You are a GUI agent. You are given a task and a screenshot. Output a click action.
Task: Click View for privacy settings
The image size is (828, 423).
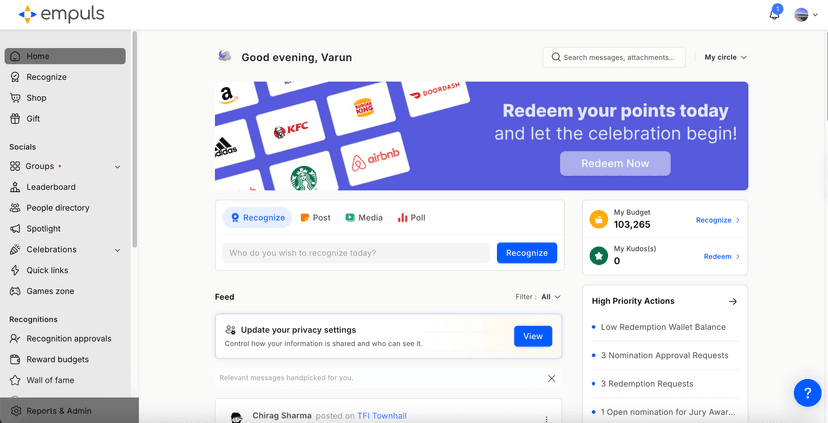532,336
